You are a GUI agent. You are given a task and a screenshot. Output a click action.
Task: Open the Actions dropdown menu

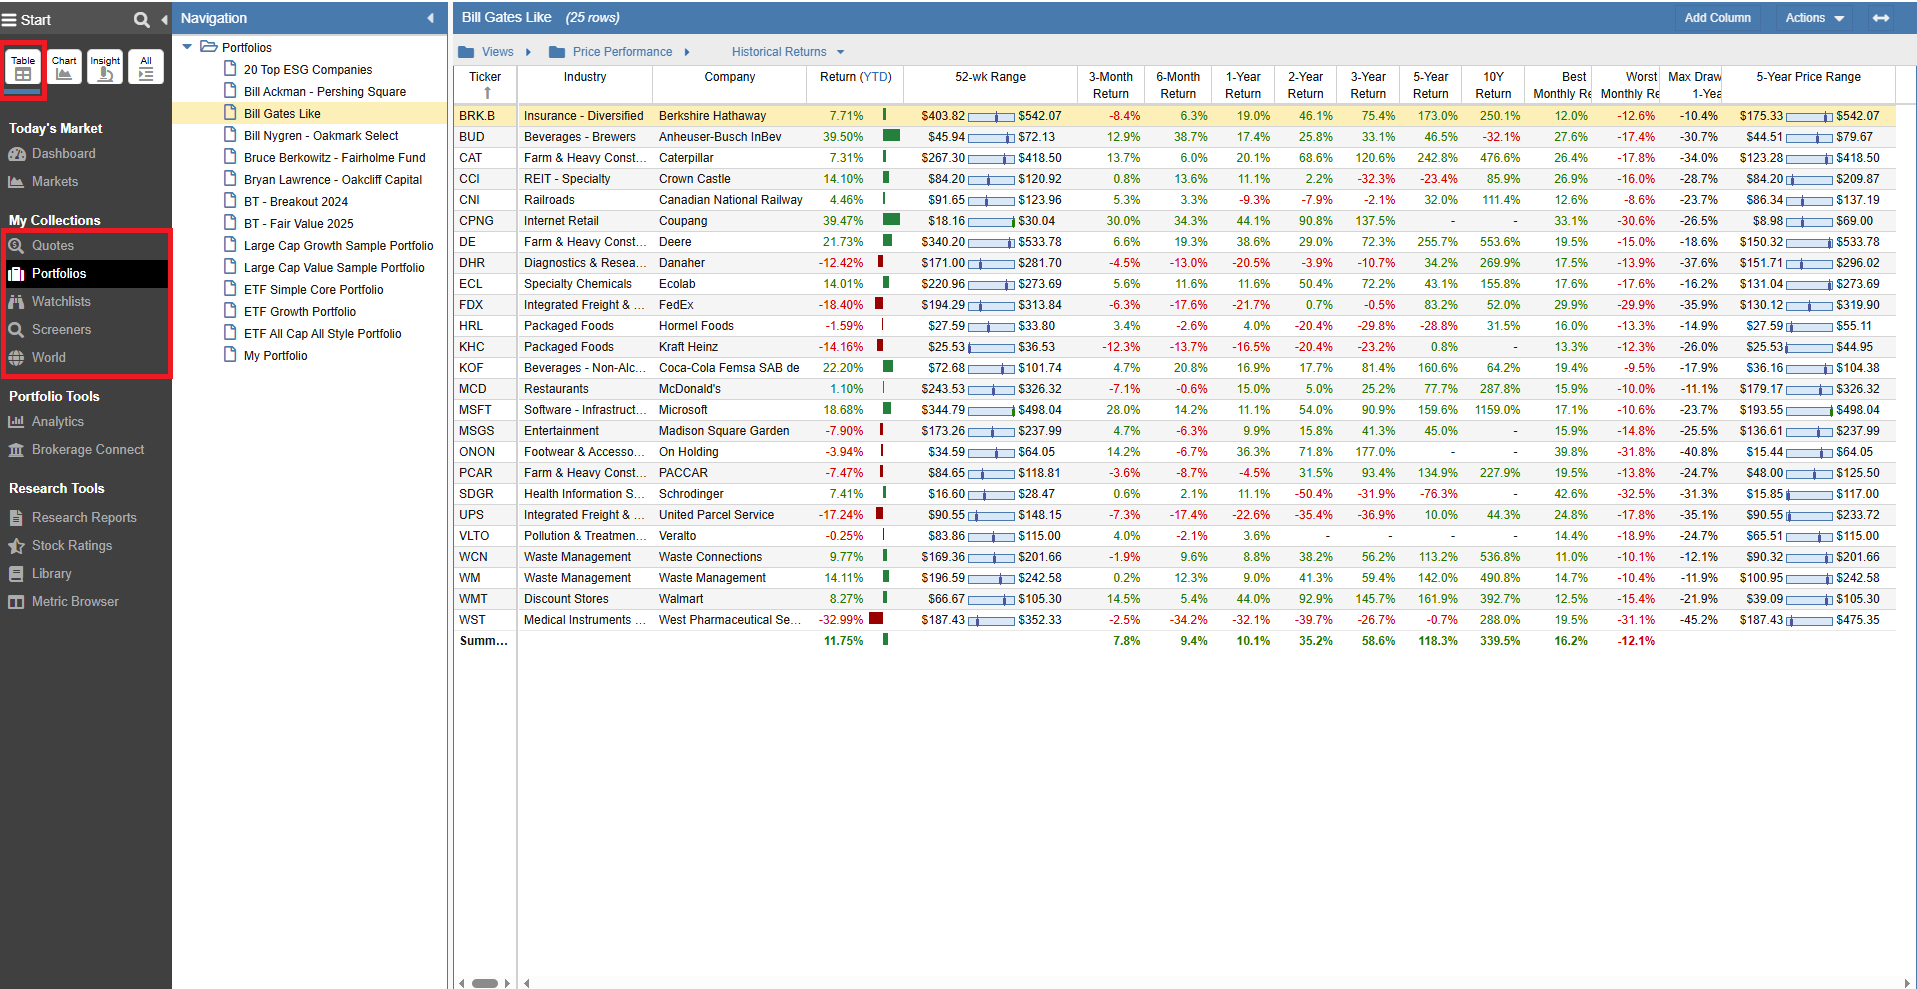1814,18
